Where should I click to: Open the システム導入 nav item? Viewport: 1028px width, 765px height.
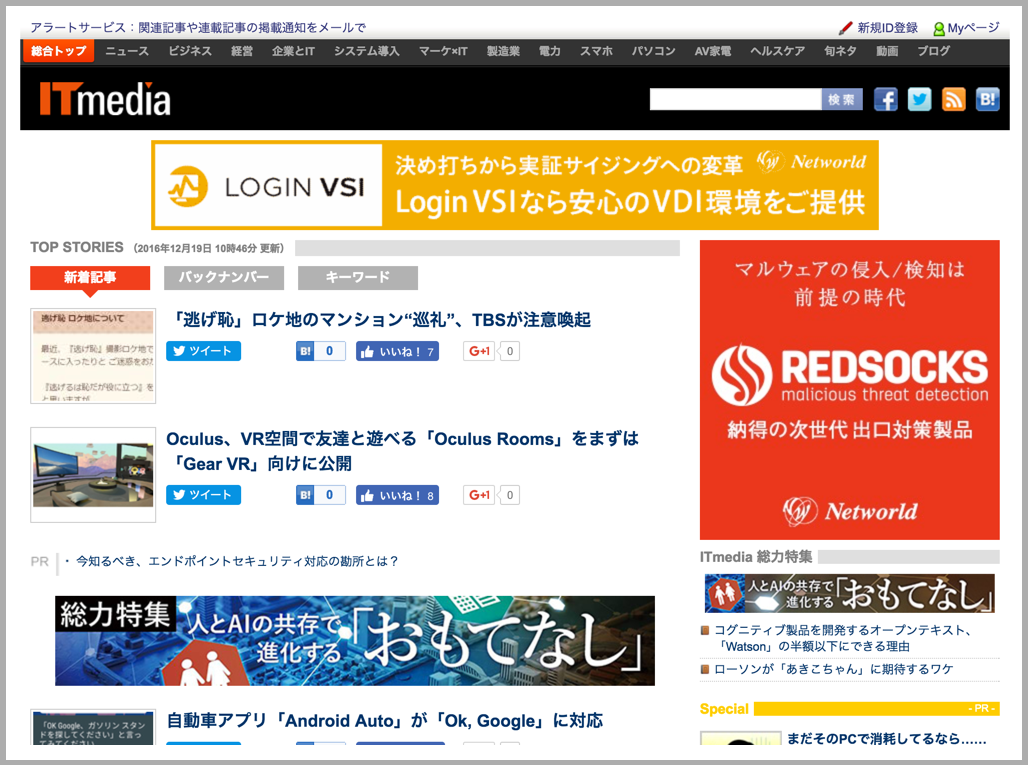point(366,51)
